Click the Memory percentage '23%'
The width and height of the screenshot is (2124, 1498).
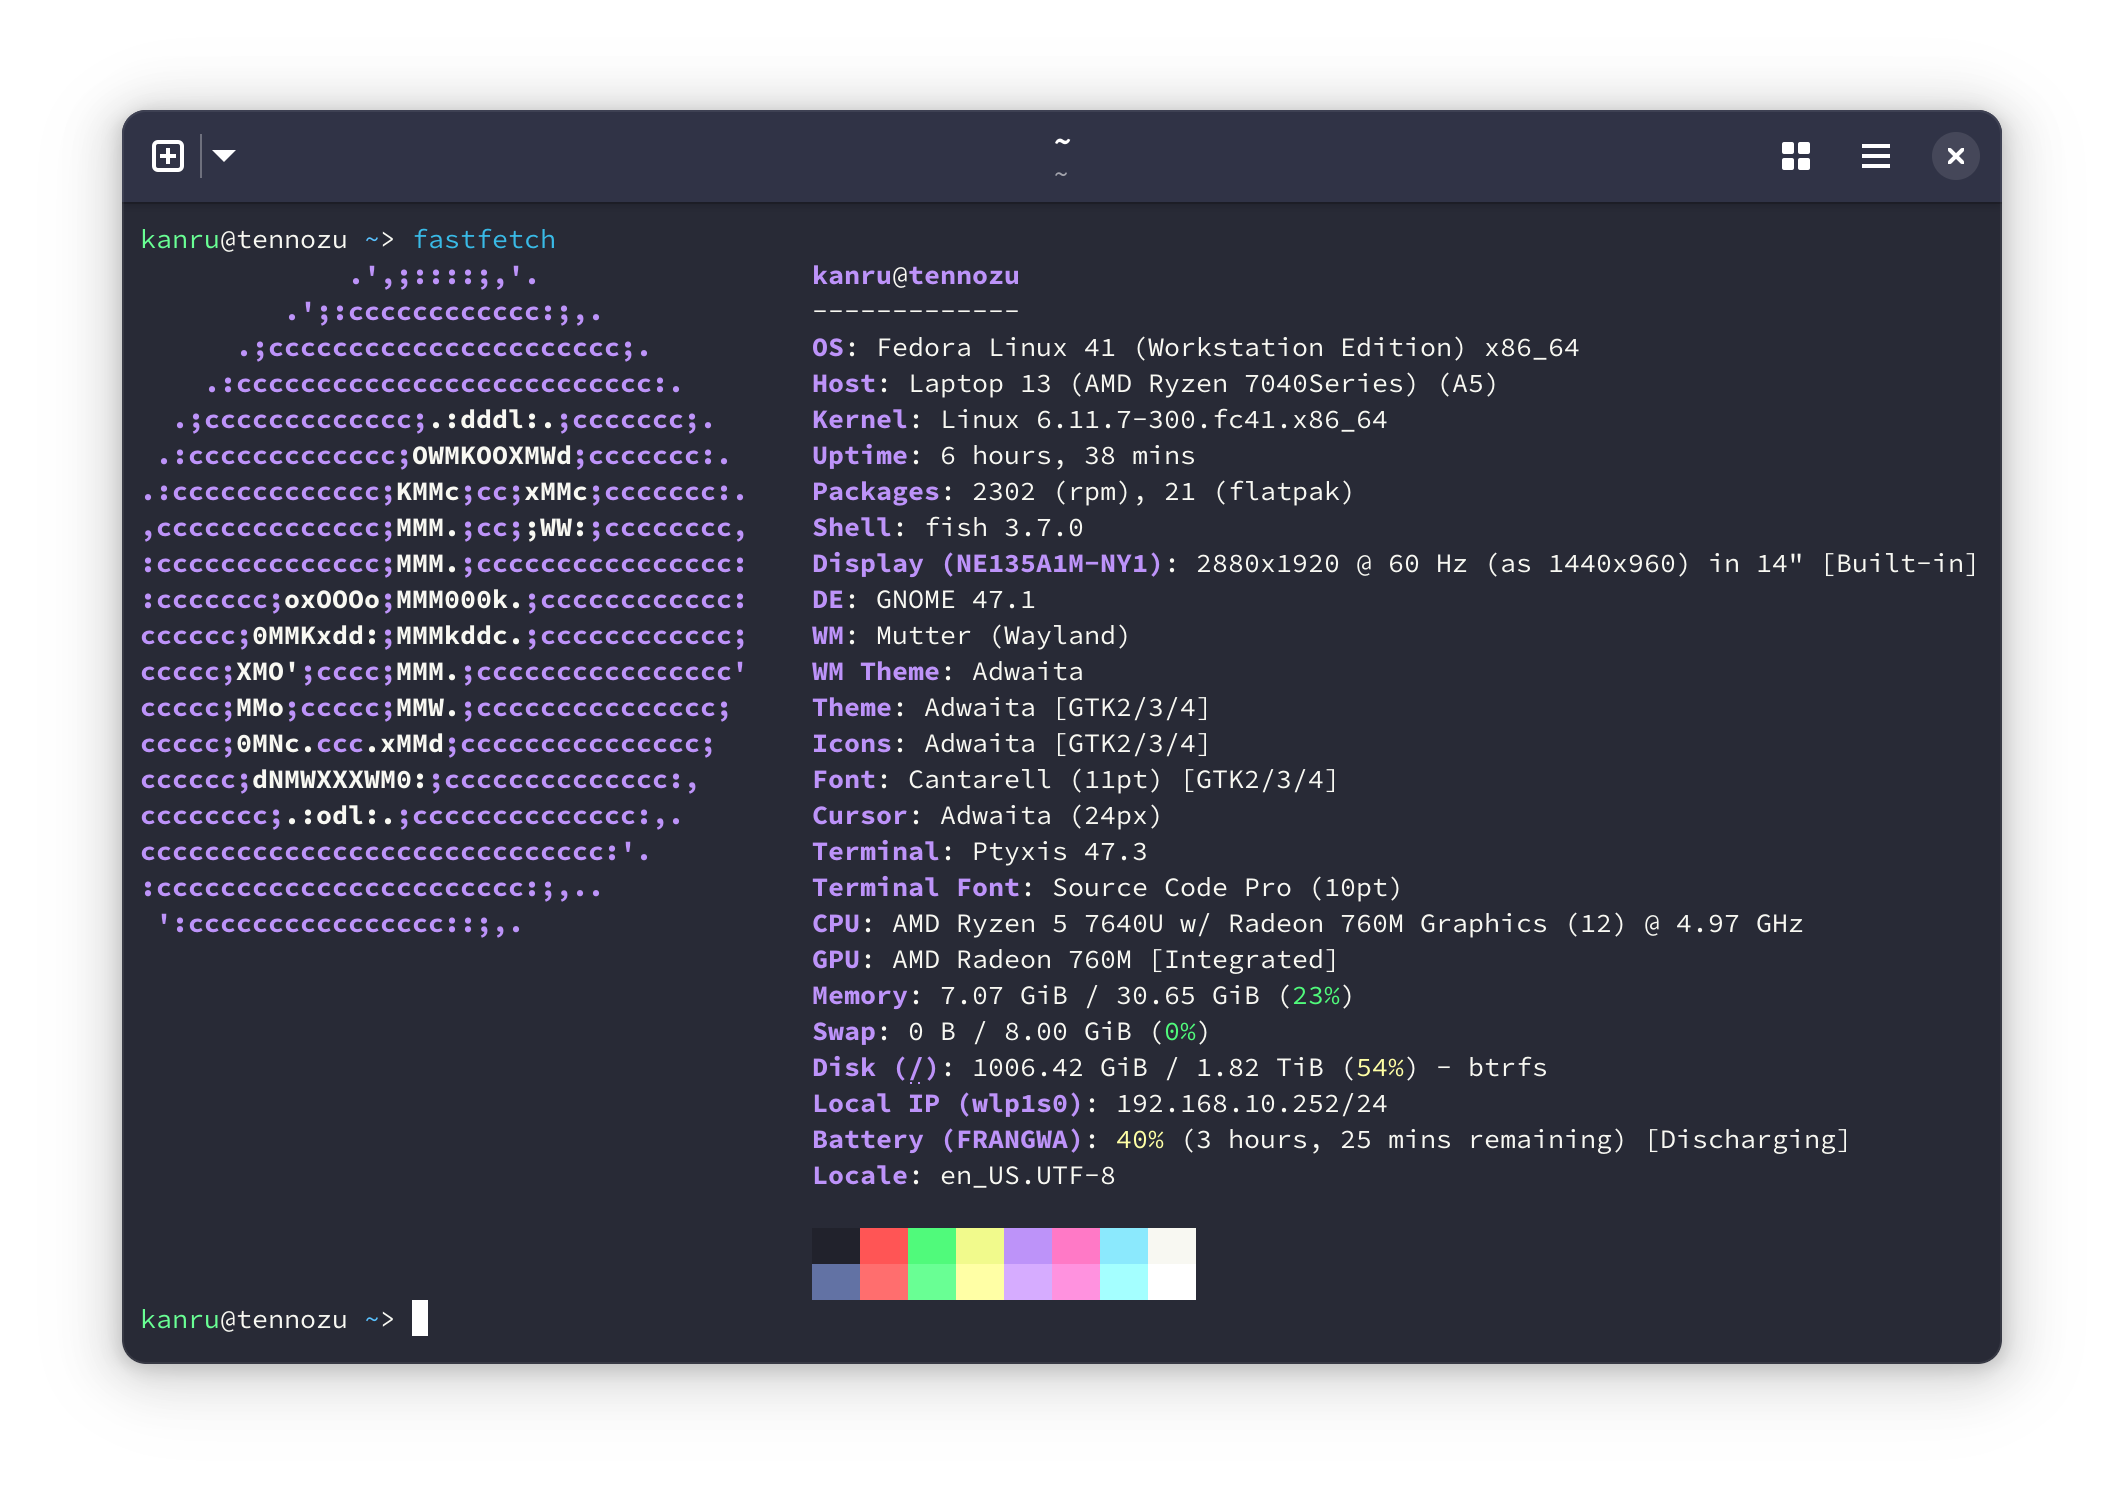click(x=1316, y=996)
